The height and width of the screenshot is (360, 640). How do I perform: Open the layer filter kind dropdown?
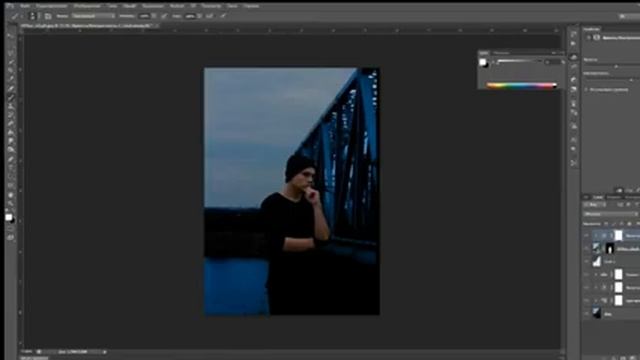coord(595,204)
